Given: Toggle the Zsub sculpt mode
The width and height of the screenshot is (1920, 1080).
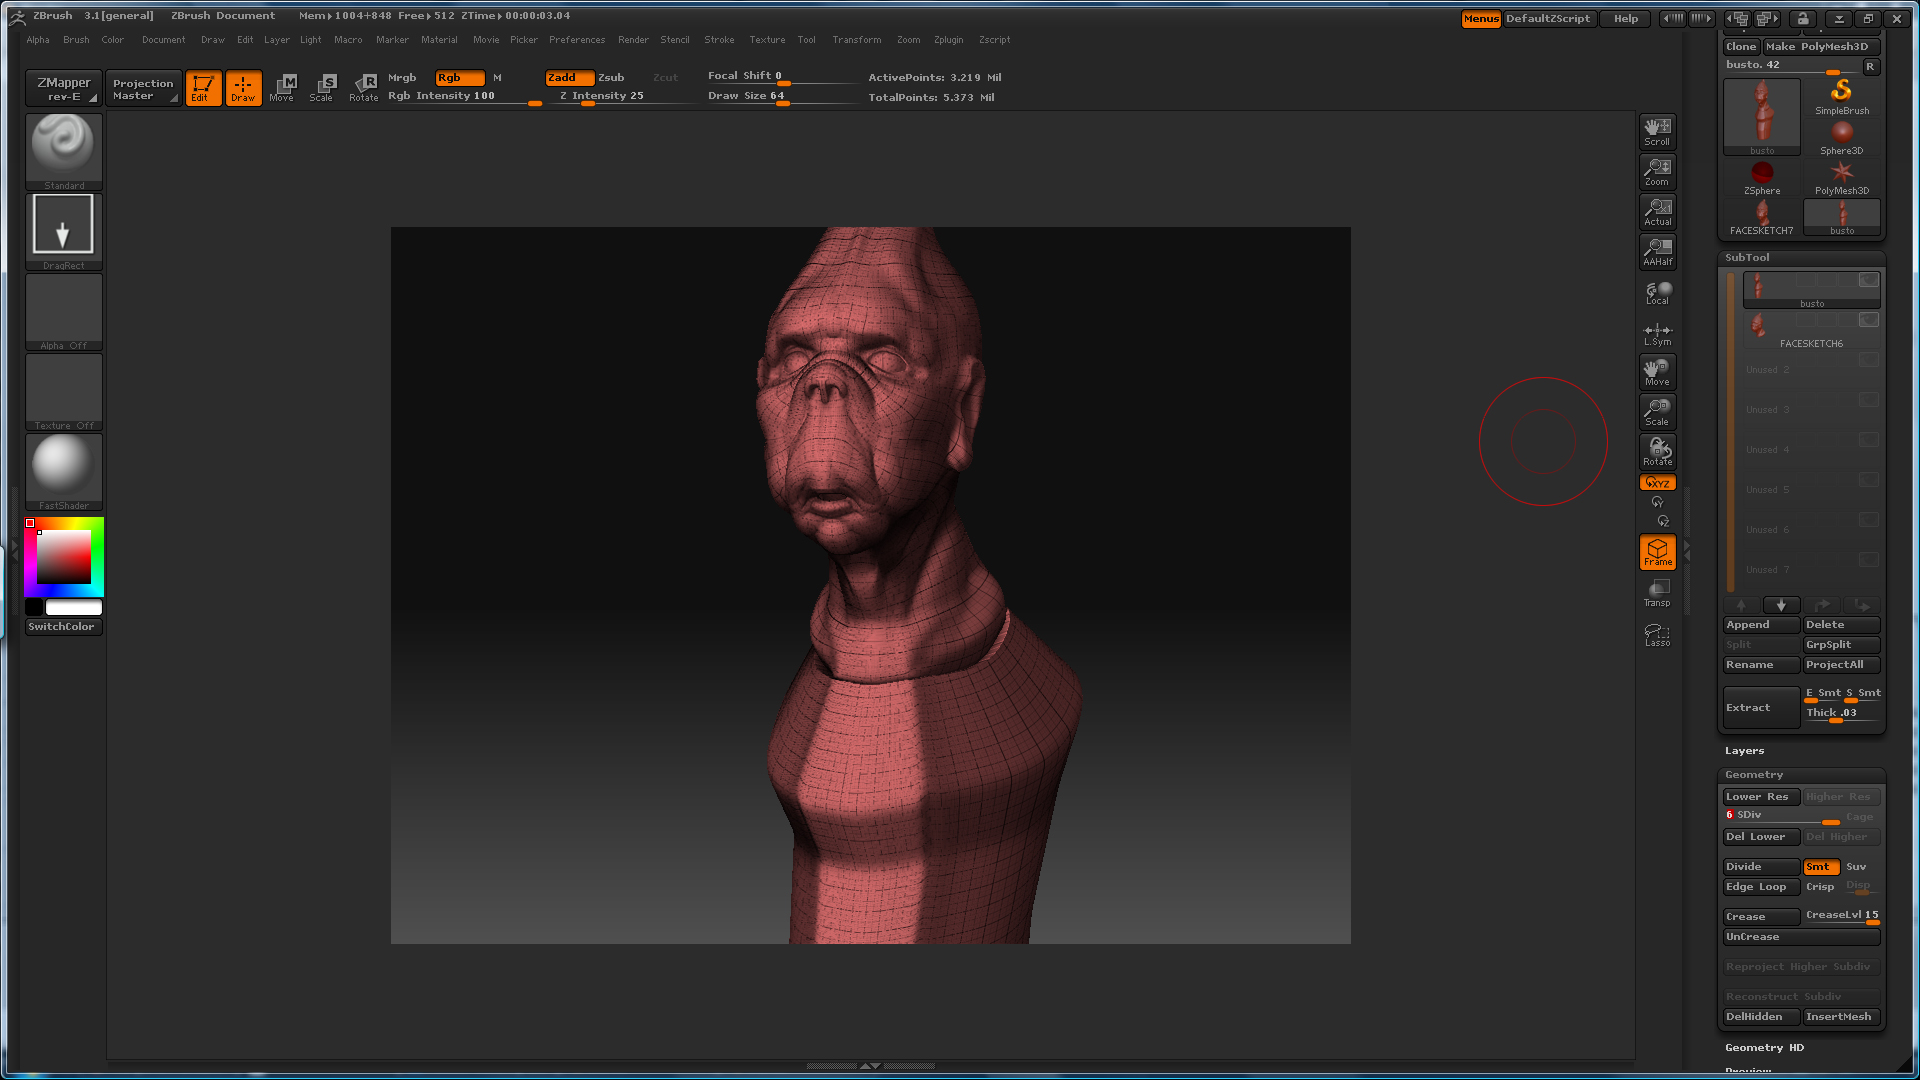Looking at the screenshot, I should [x=611, y=77].
